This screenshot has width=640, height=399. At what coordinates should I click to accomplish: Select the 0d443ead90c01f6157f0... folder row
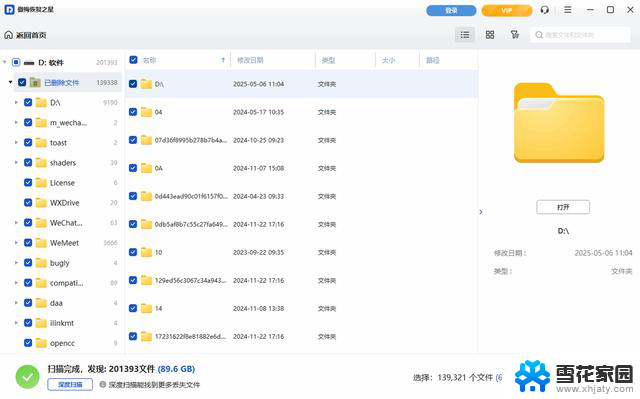(301, 196)
